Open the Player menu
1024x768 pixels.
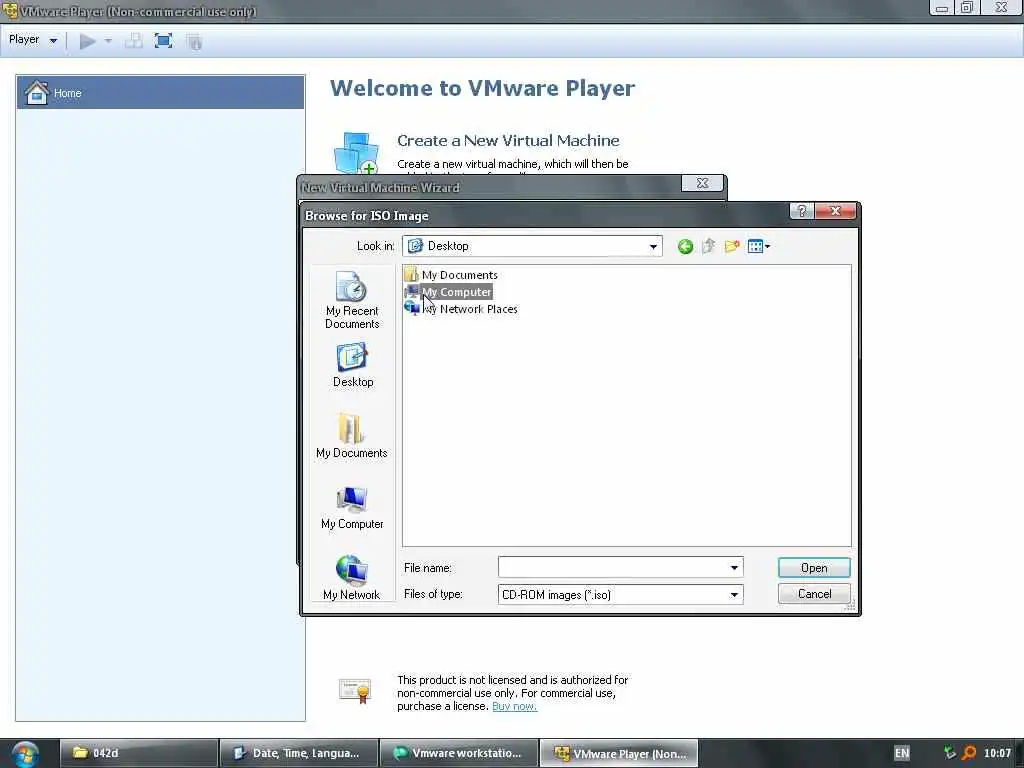coord(33,40)
